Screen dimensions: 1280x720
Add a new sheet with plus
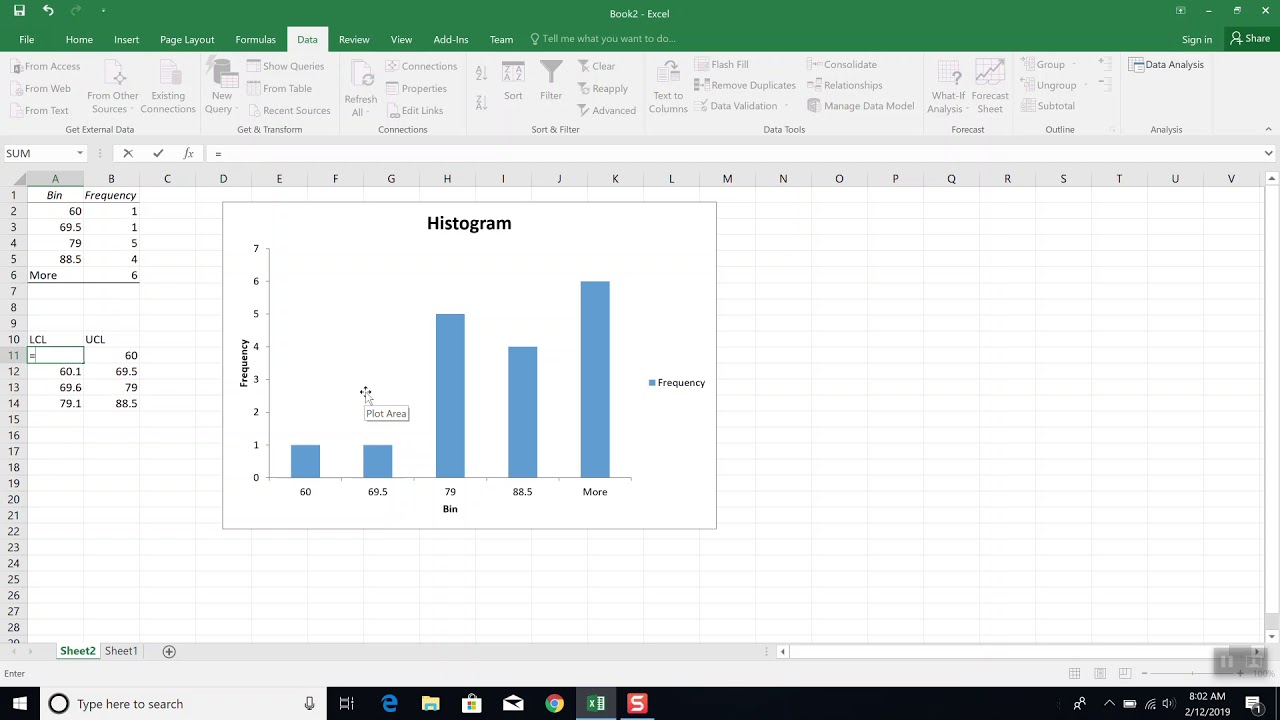(x=169, y=651)
